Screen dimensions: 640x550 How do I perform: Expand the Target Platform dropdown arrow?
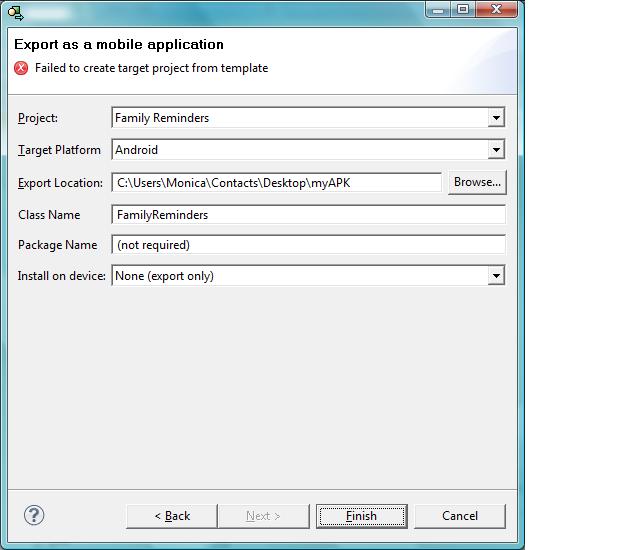point(496,150)
